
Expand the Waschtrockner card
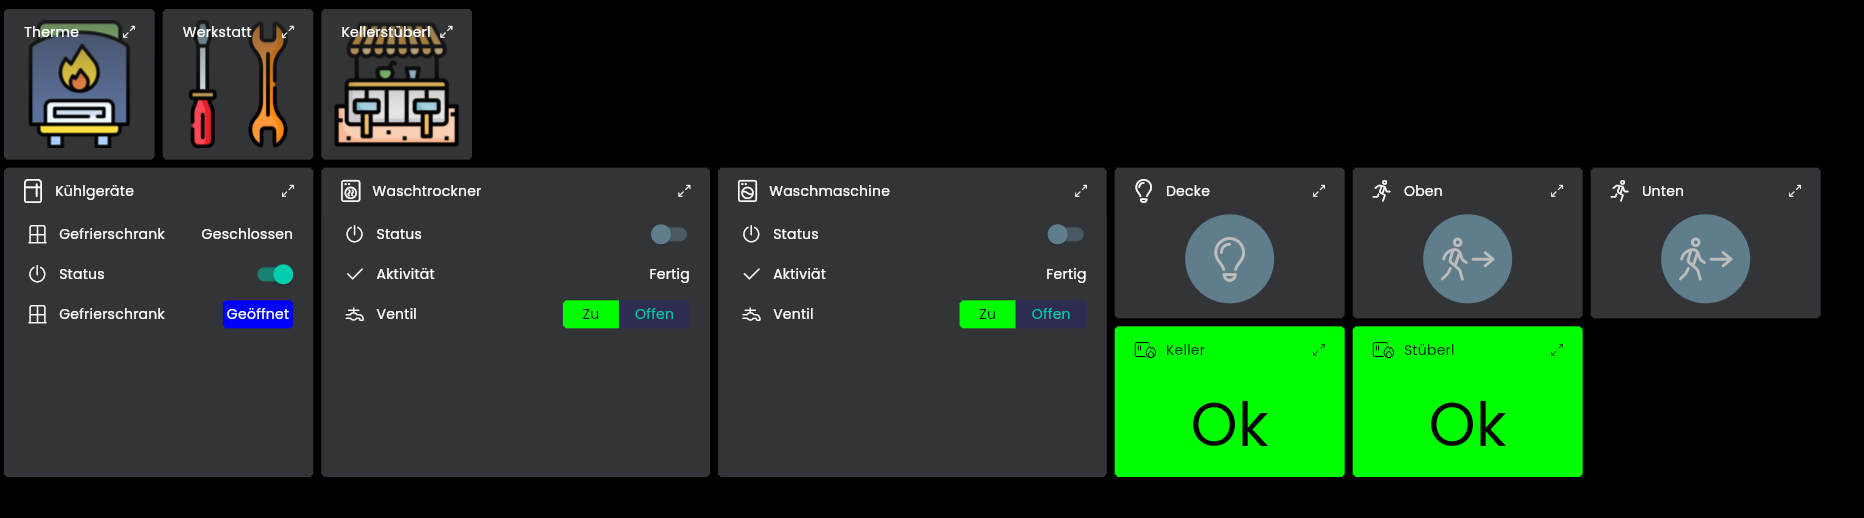click(x=684, y=191)
